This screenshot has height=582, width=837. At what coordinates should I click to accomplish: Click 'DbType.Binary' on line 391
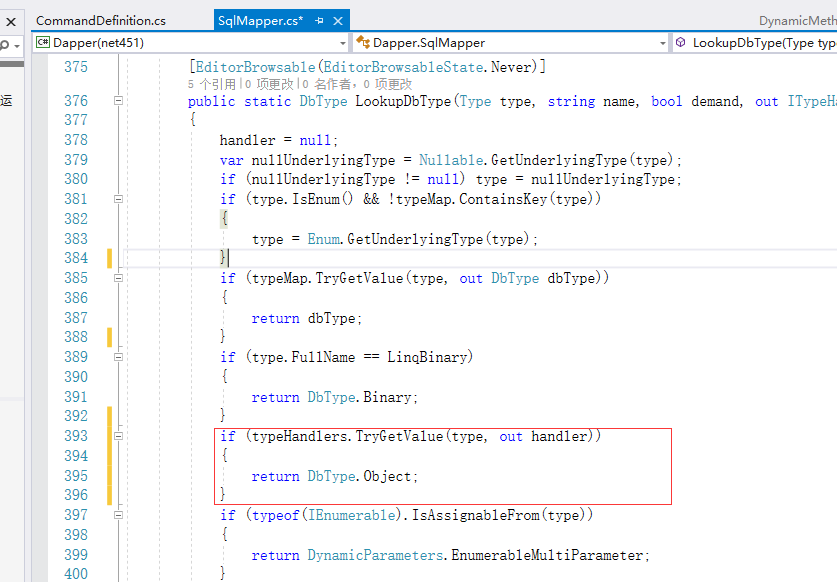(359, 397)
